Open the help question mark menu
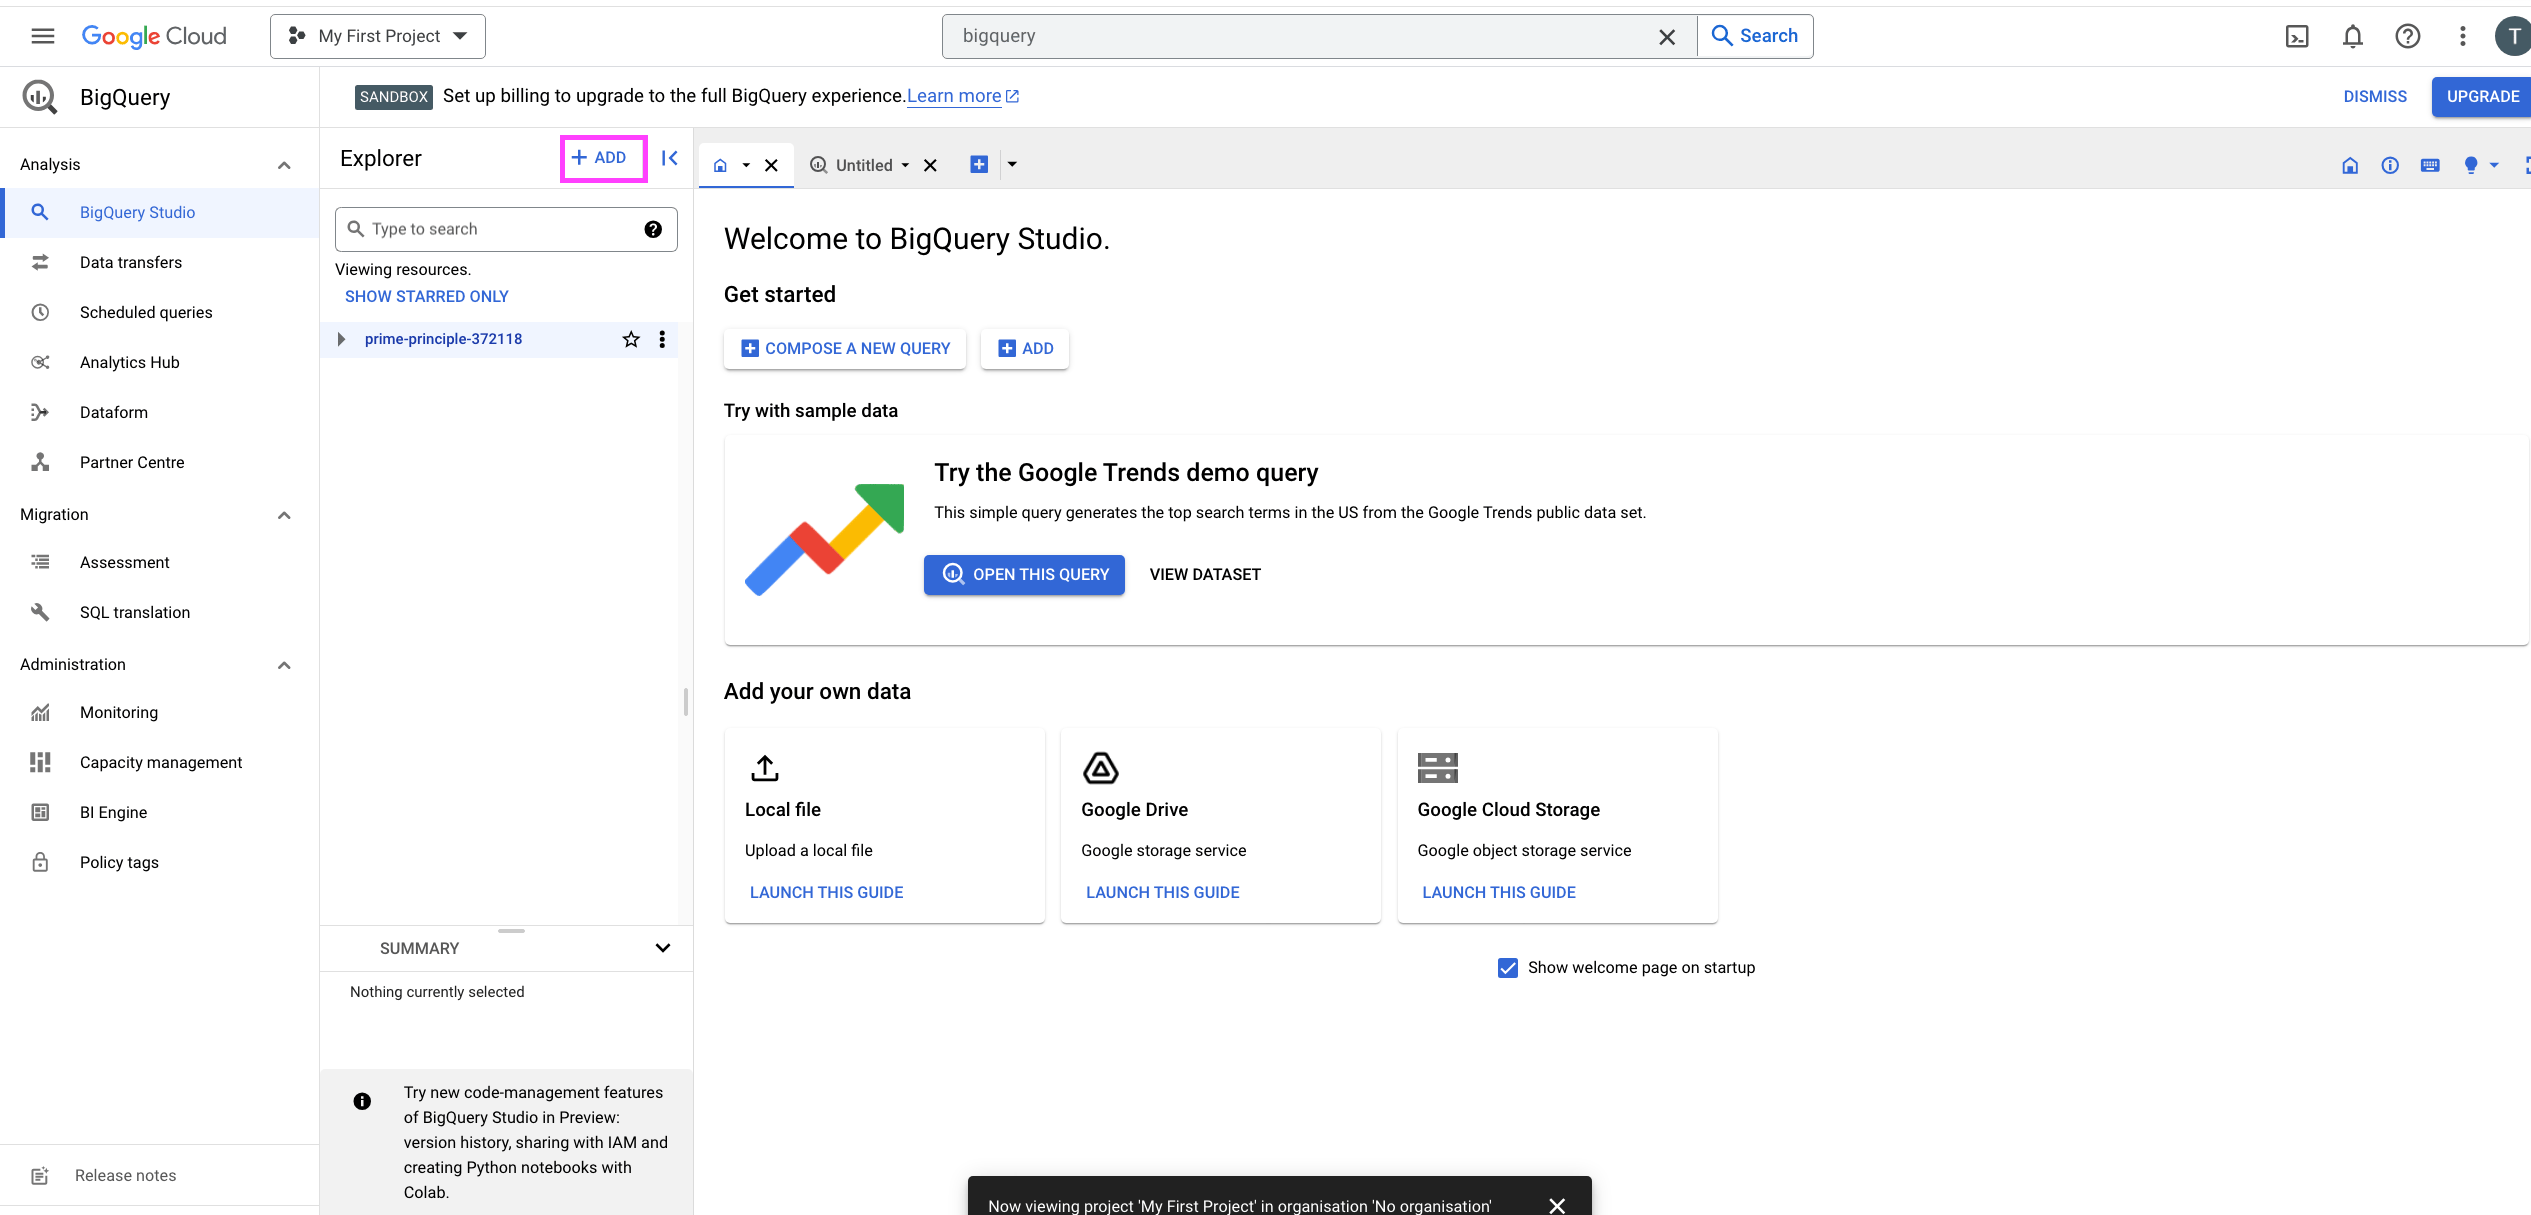Screen dimensions: 2531x1215 pos(2408,36)
